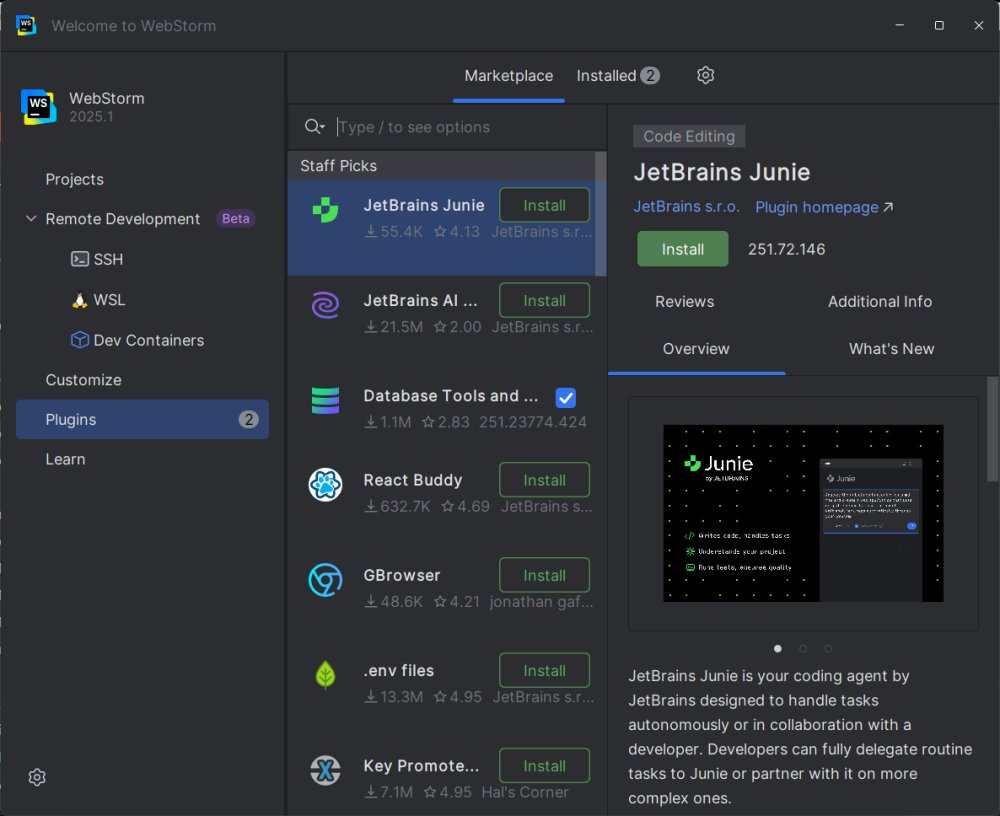Open Learn in the sidebar
The image size is (1000, 816).
coord(65,459)
